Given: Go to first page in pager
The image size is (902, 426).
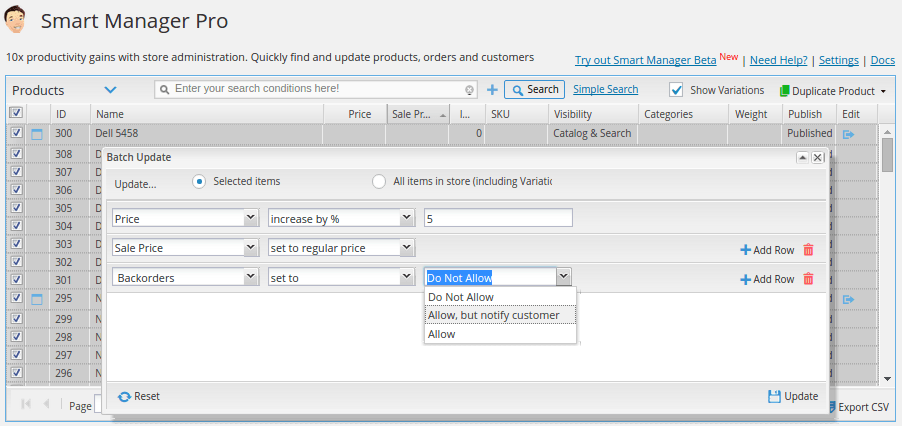Looking at the screenshot, I should coord(25,404).
